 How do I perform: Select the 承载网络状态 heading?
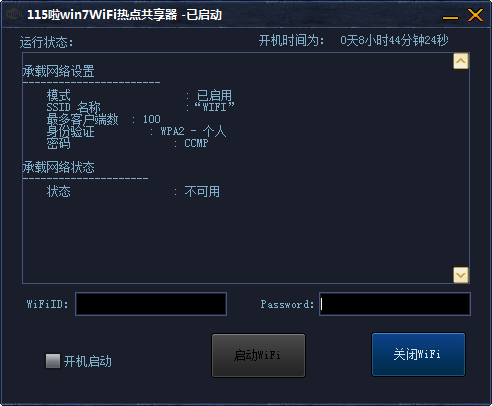tap(59, 167)
